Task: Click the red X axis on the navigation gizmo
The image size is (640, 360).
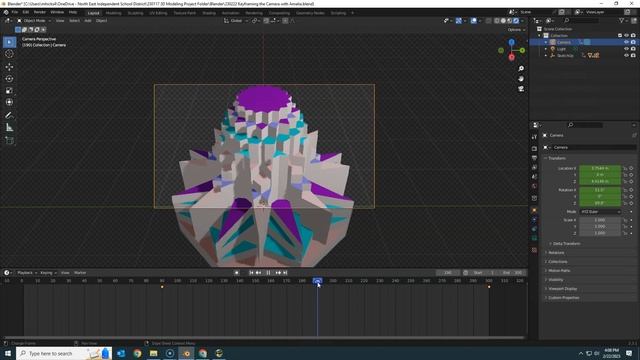Action: pos(511,57)
